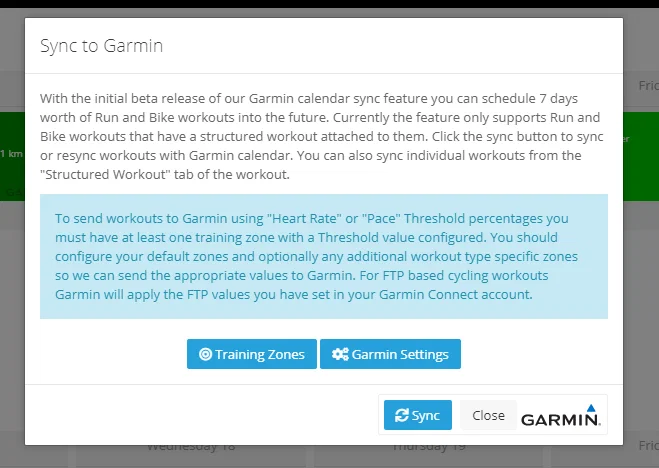This screenshot has height=468, width=659.
Task: Click the blue threshold information box
Action: tap(324, 256)
